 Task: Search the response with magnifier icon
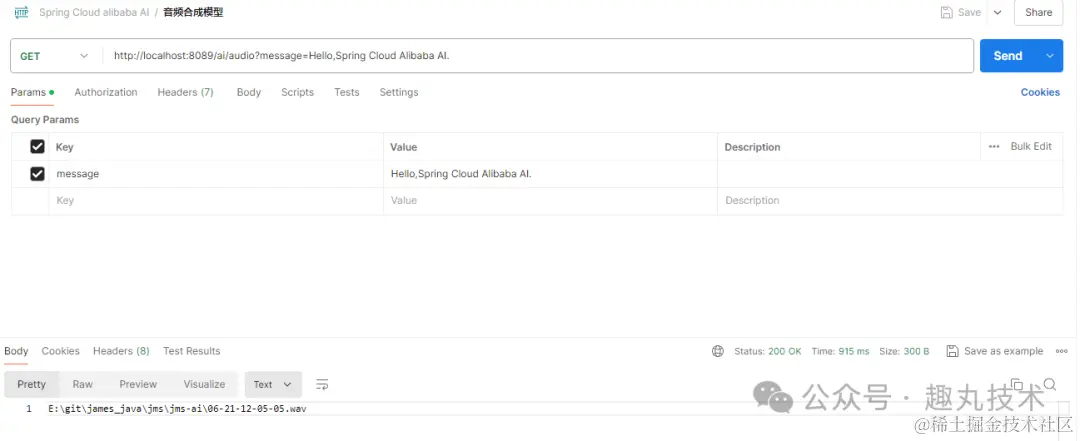(x=1050, y=384)
